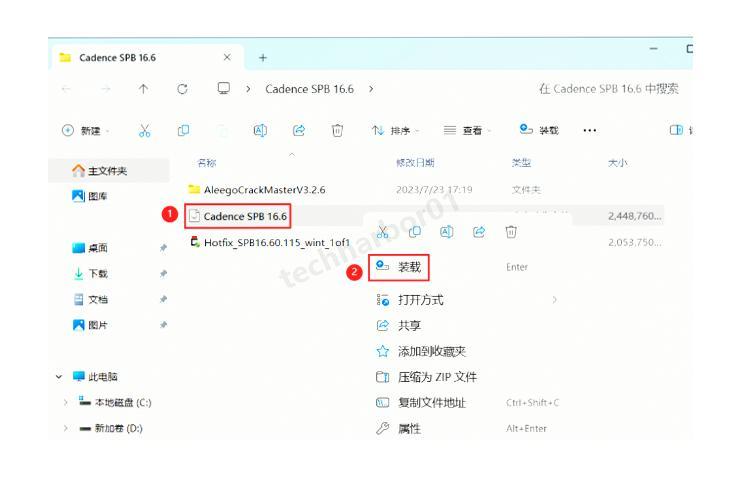Refresh the current folder
This screenshot has width=741, height=477.
[x=182, y=89]
